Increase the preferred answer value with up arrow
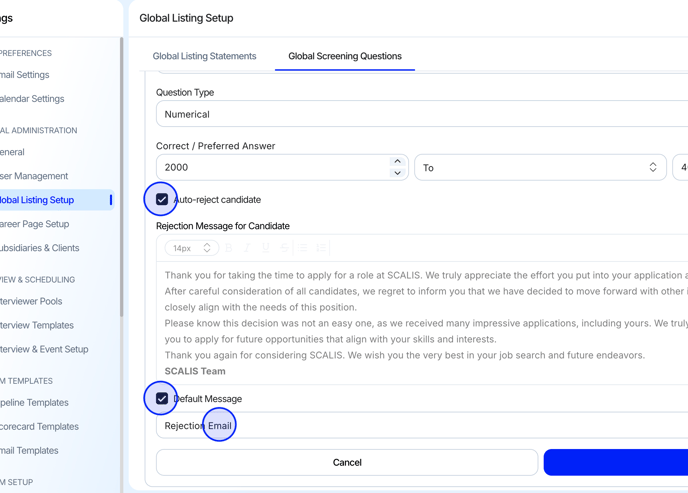Screen dimensions: 688x493 pos(397,162)
